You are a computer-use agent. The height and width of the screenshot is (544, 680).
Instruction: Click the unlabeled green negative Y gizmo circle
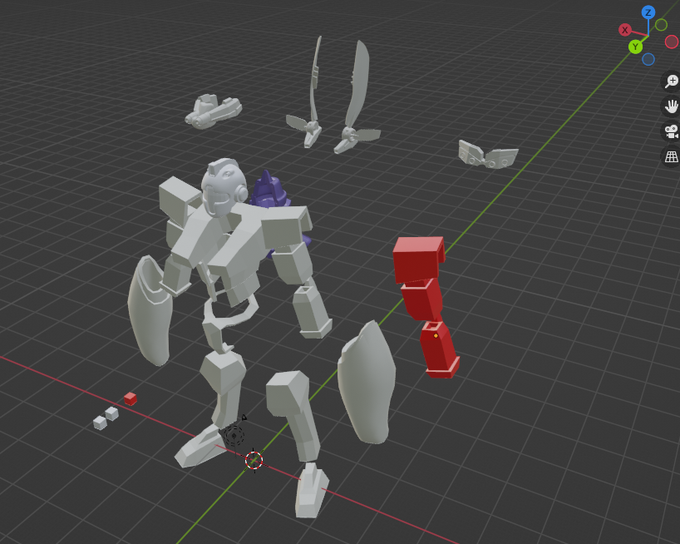pyautogui.click(x=661, y=25)
